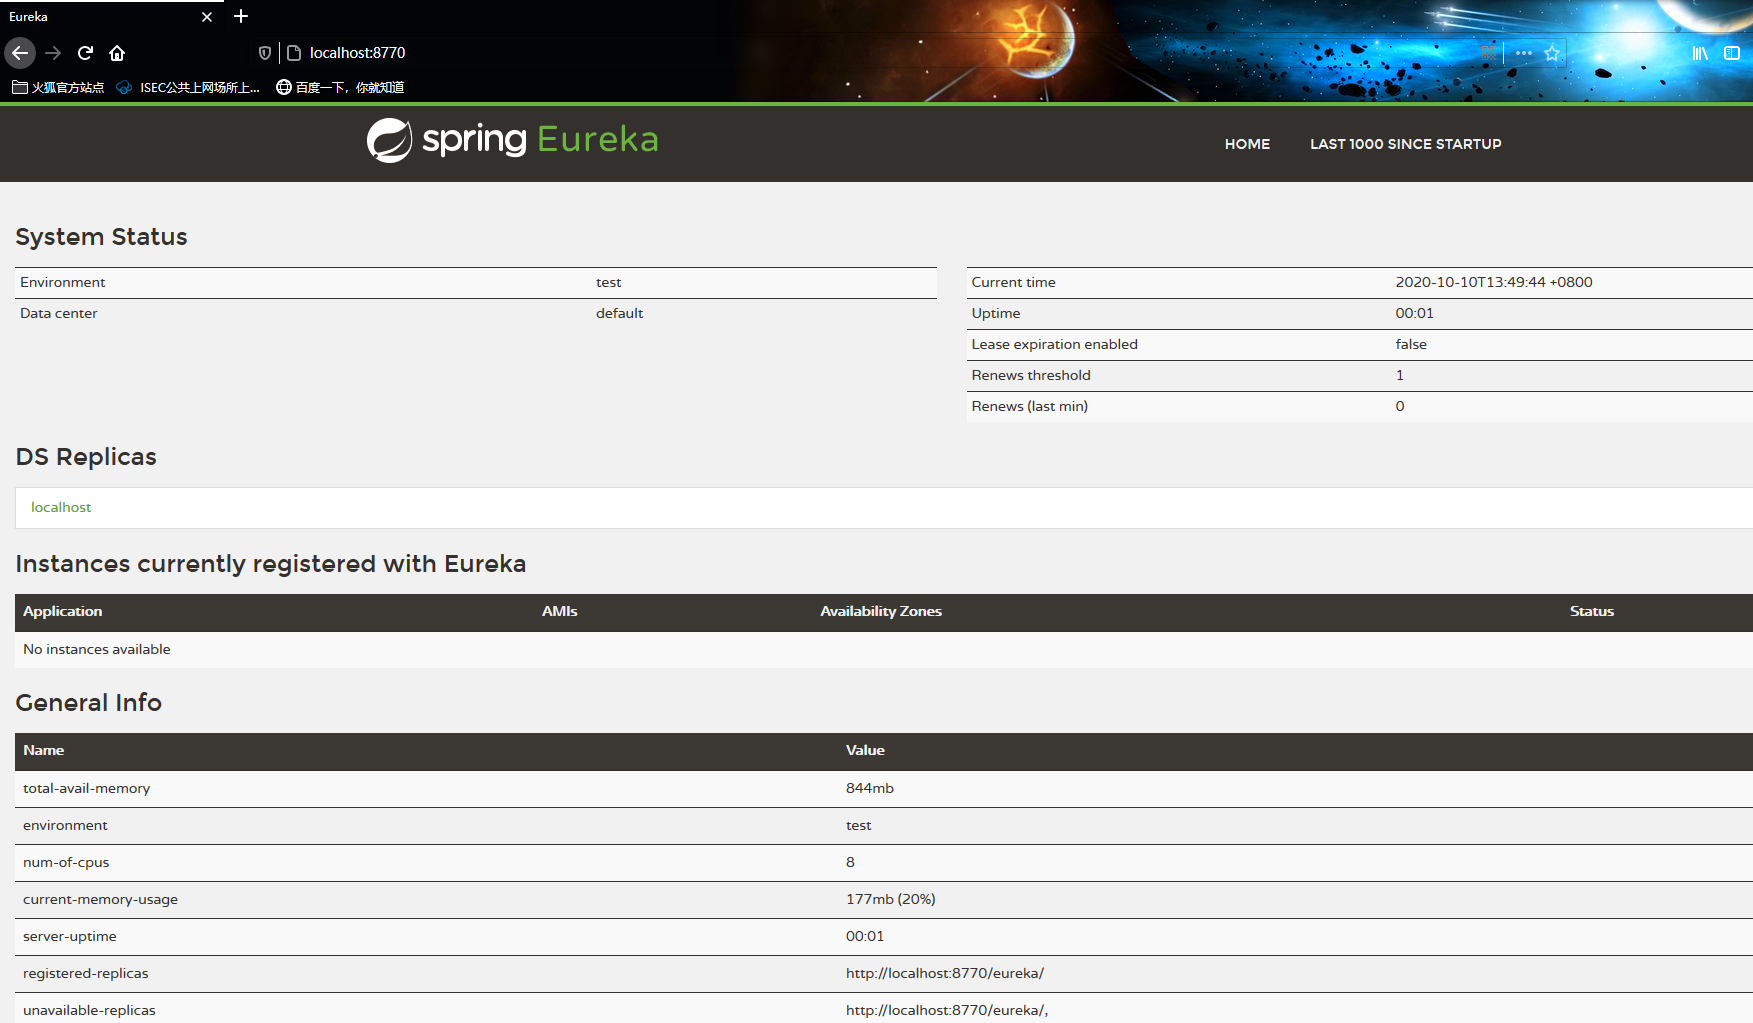Click the General Info heading

89,703
